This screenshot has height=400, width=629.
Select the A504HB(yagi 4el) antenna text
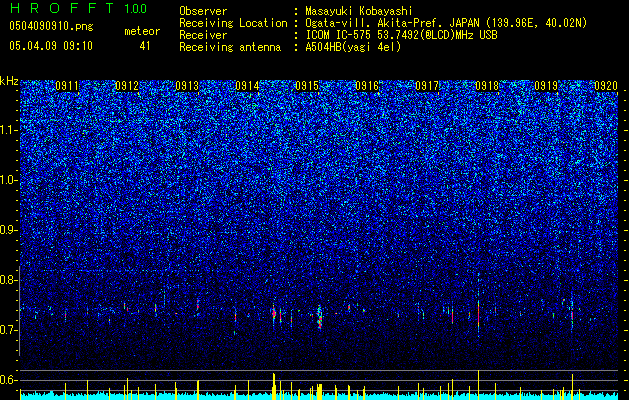pyautogui.click(x=353, y=47)
